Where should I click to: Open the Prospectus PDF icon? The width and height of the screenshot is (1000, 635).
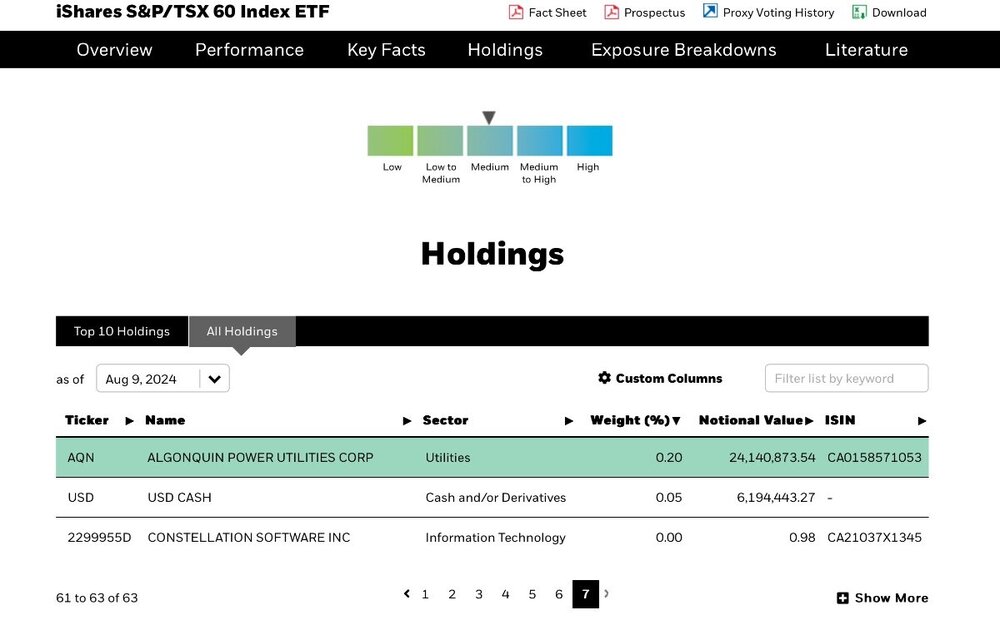[x=611, y=12]
